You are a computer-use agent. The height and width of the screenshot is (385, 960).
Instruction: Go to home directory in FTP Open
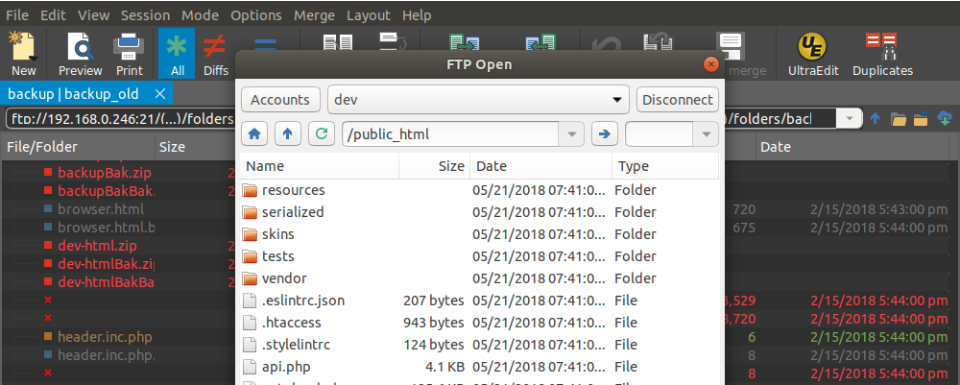click(x=255, y=134)
